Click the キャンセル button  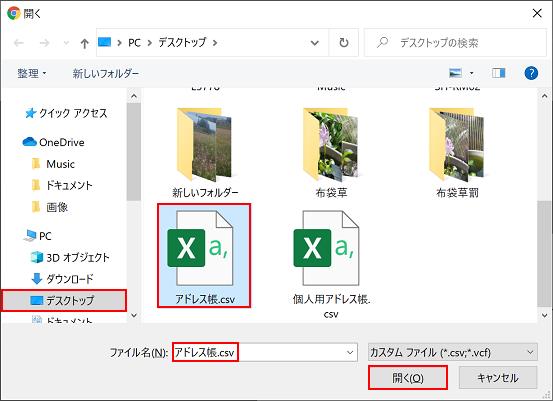498,378
